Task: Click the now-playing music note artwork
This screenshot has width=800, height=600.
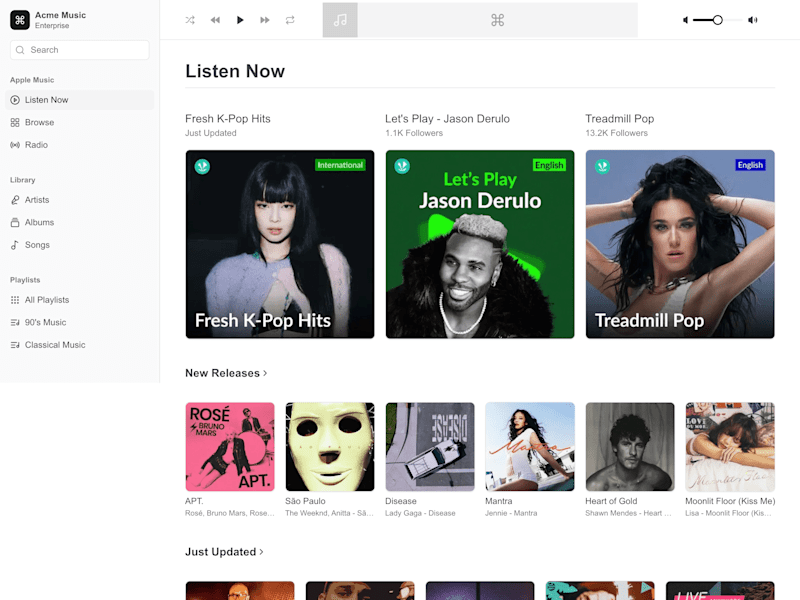Action: coord(340,20)
